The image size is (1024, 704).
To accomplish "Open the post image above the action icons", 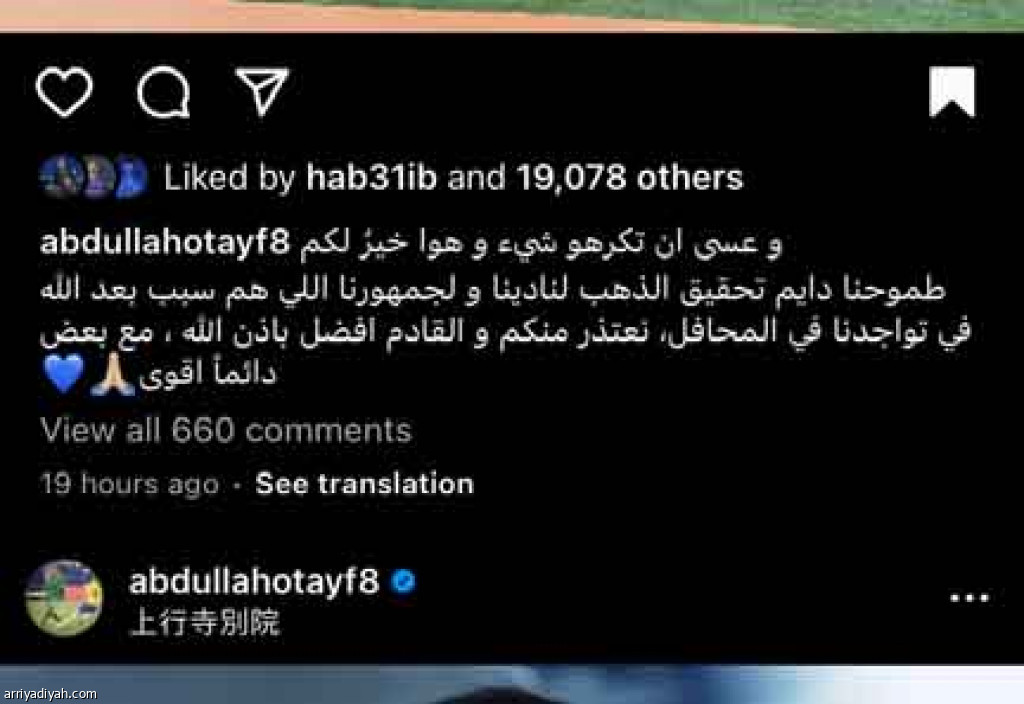I will pos(512,16).
